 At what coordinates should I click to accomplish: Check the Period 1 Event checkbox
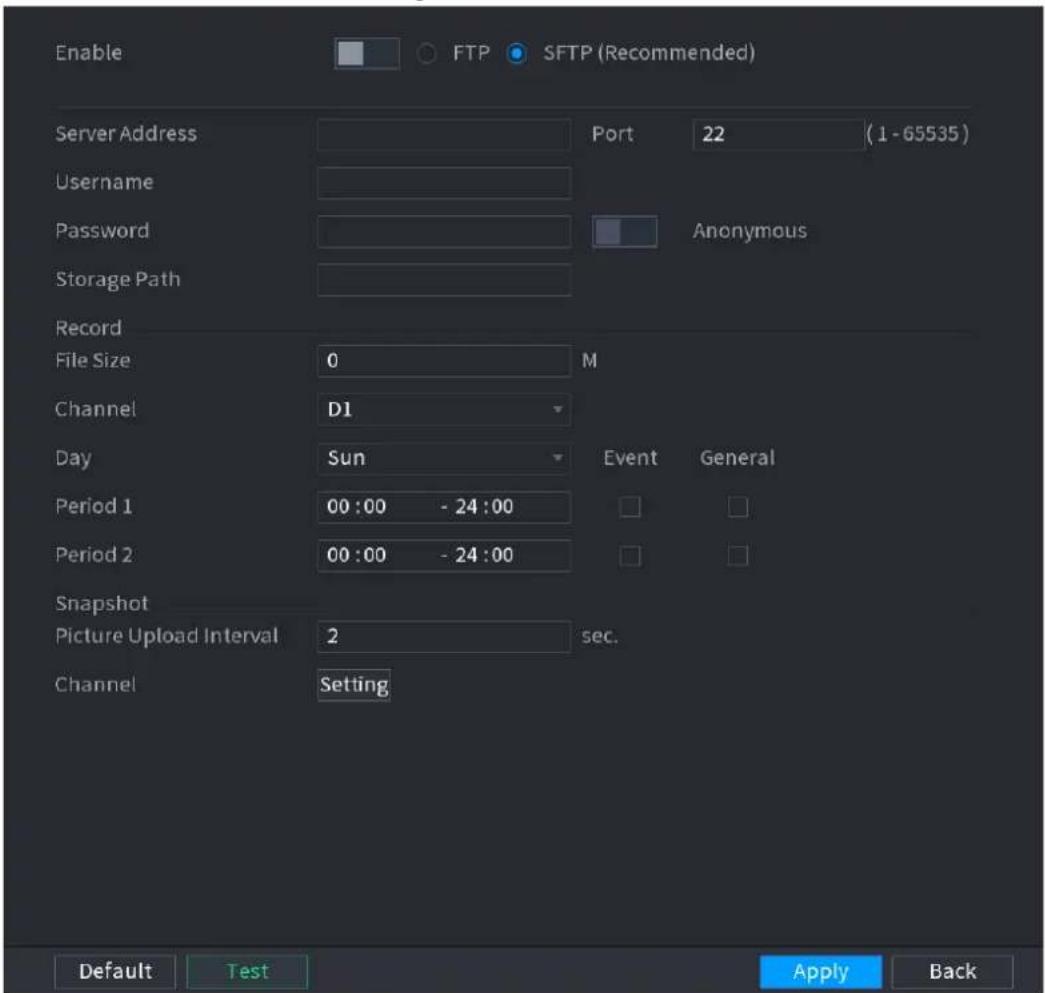[630, 506]
